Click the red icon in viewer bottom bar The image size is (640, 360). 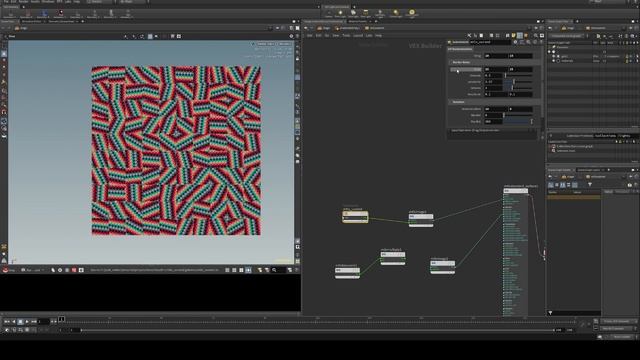74,270
